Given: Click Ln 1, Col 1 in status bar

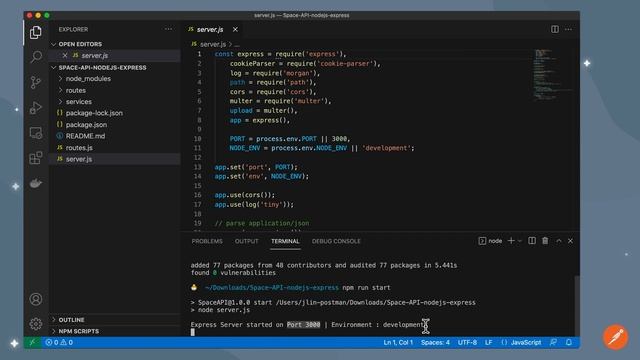Looking at the screenshot, I should [x=398, y=342].
